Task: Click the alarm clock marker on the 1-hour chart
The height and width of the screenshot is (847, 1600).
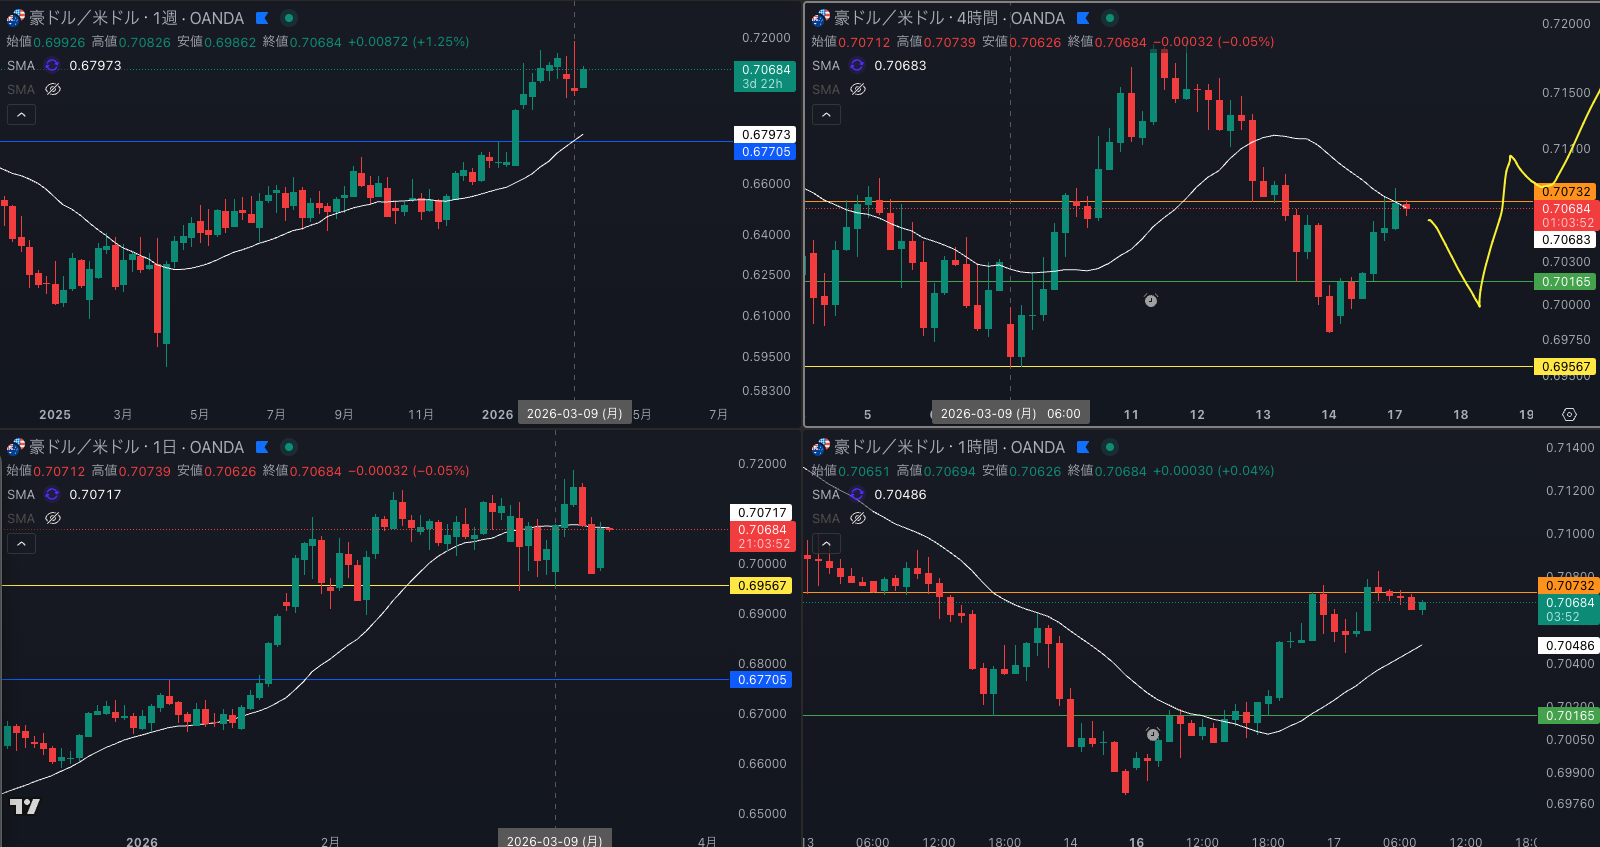Action: click(x=1153, y=734)
